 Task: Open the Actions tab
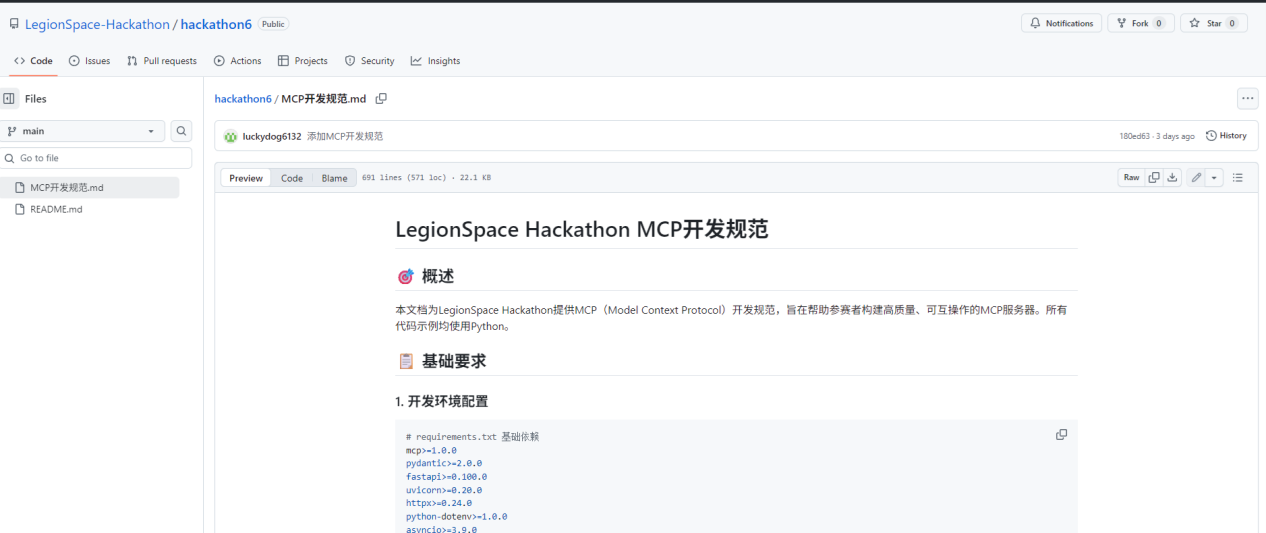(238, 61)
